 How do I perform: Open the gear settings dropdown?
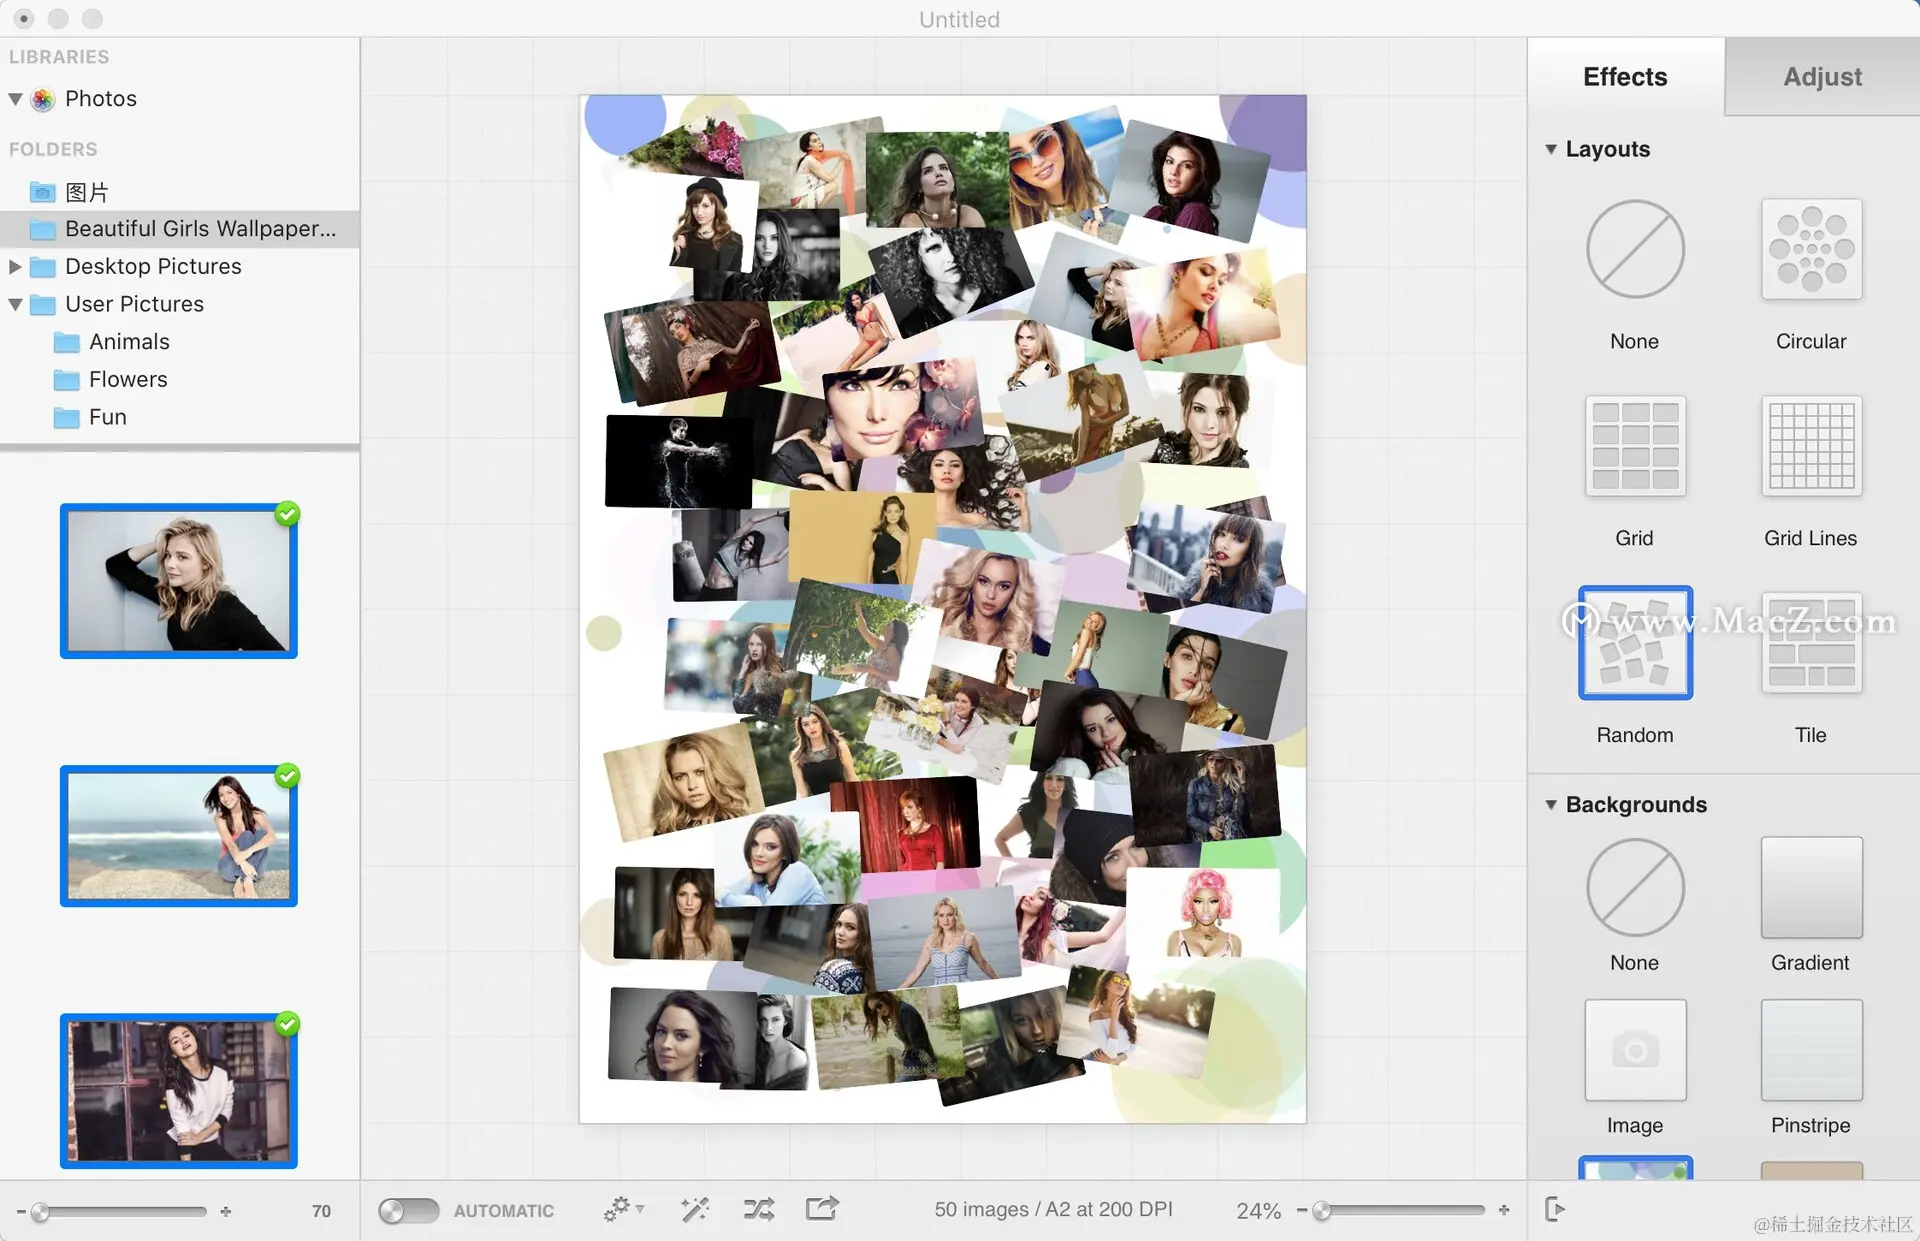(622, 1209)
